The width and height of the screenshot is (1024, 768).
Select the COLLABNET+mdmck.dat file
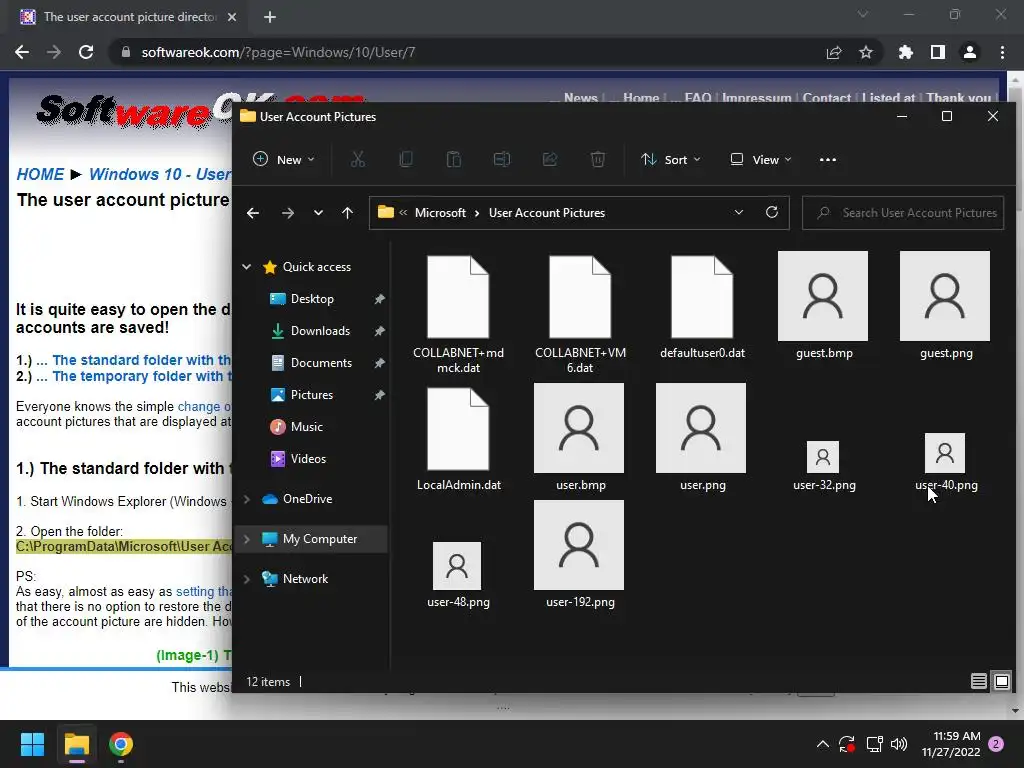tap(458, 315)
